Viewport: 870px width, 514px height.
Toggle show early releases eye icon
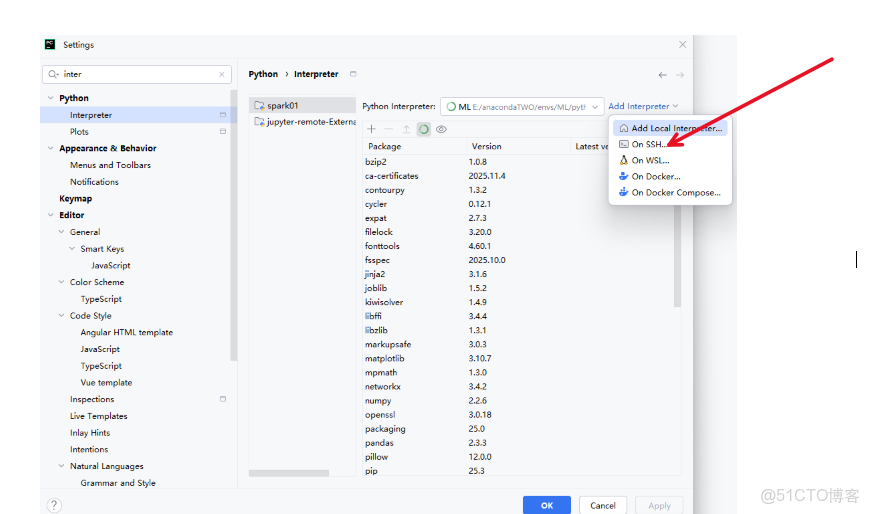441,129
